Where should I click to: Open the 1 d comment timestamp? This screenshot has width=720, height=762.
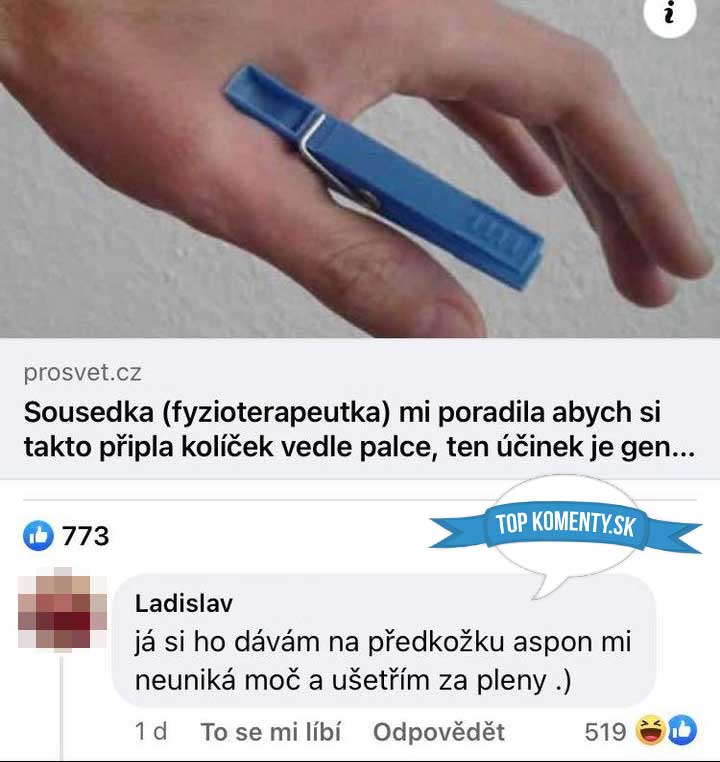coord(151,731)
